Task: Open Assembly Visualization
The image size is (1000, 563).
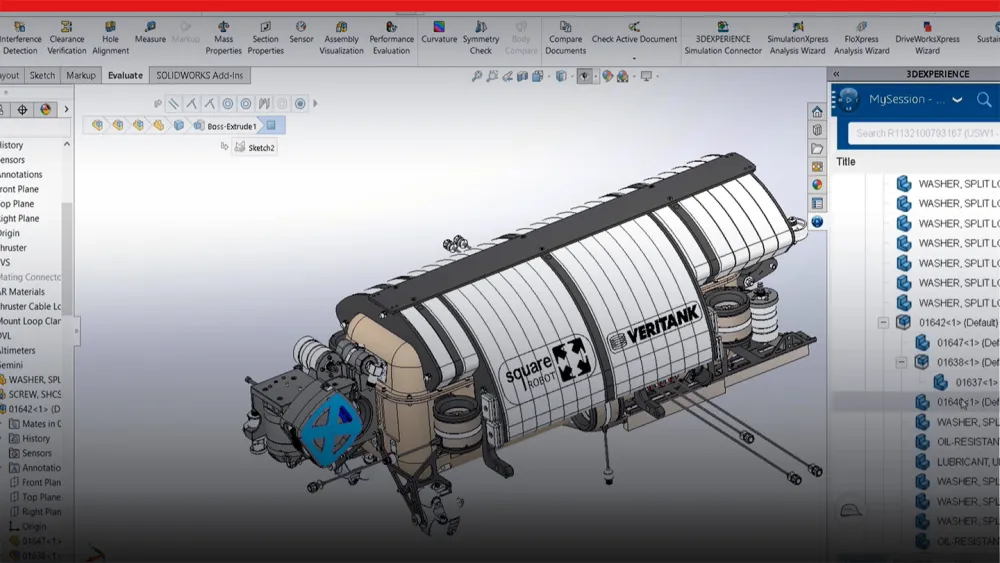Action: pos(341,38)
